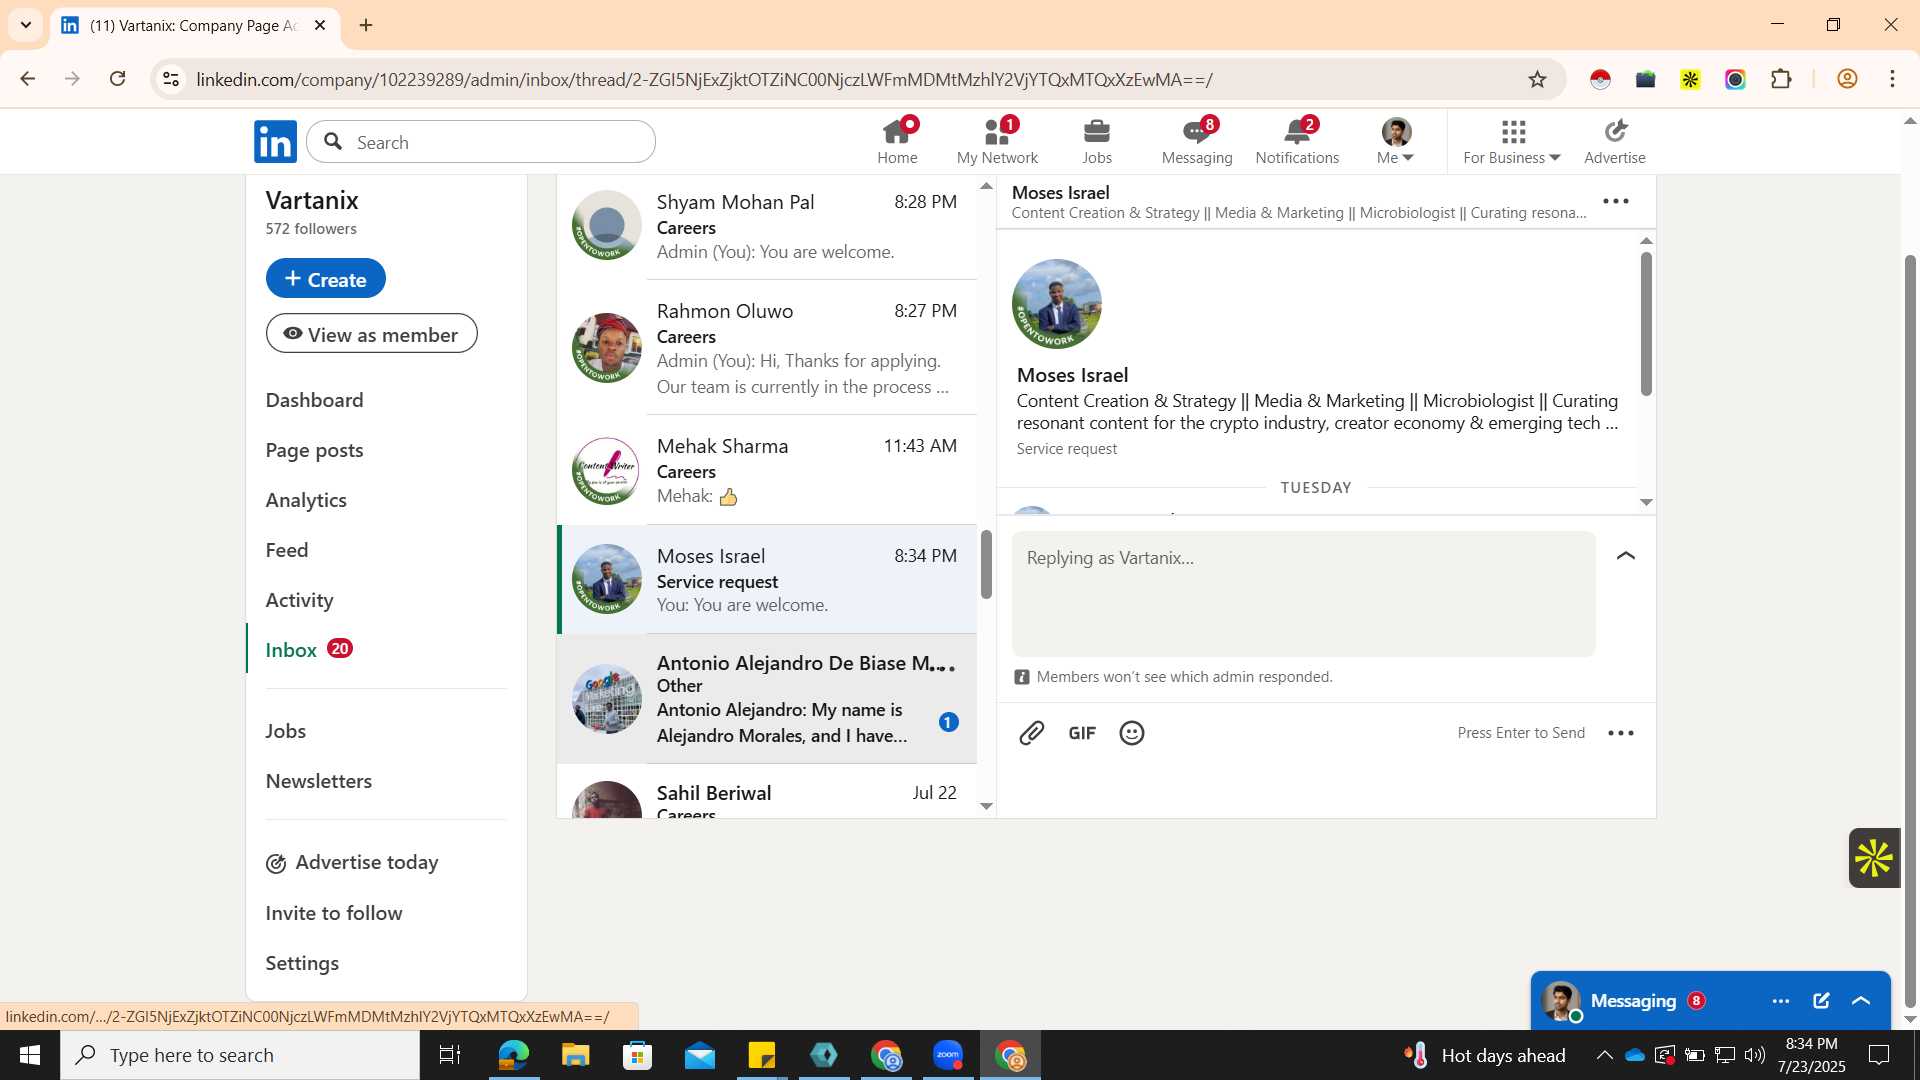Viewport: 1920px width, 1080px height.
Task: Open Windows Start menu
Action: 30,1055
